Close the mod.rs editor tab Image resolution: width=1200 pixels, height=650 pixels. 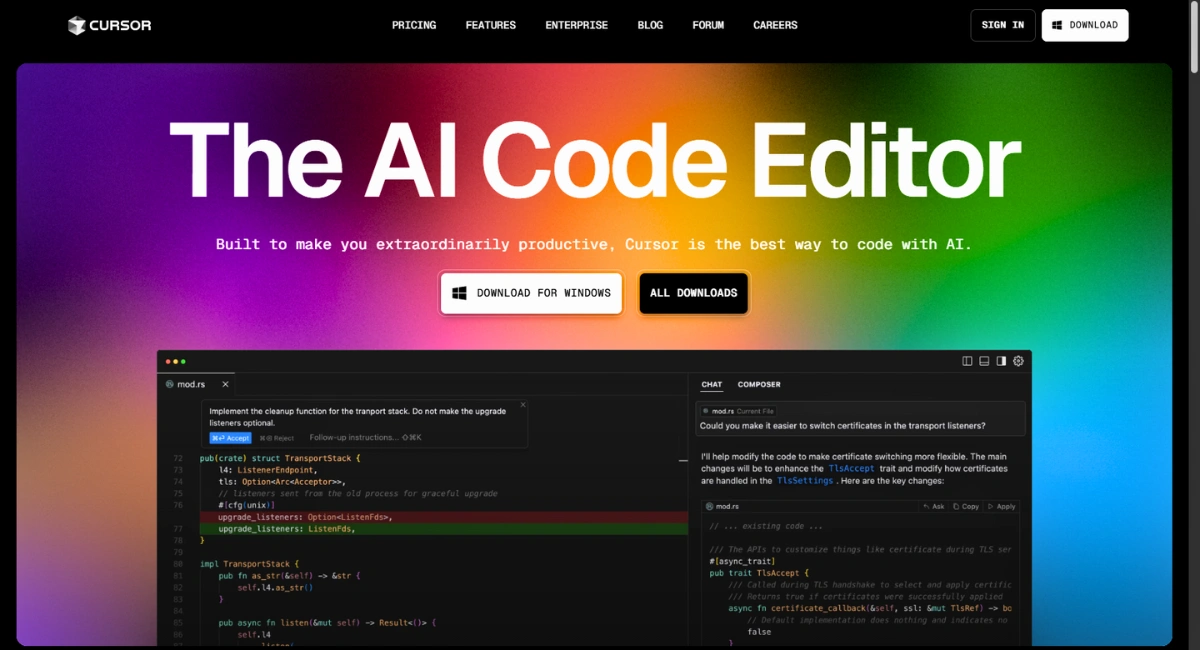pos(225,384)
